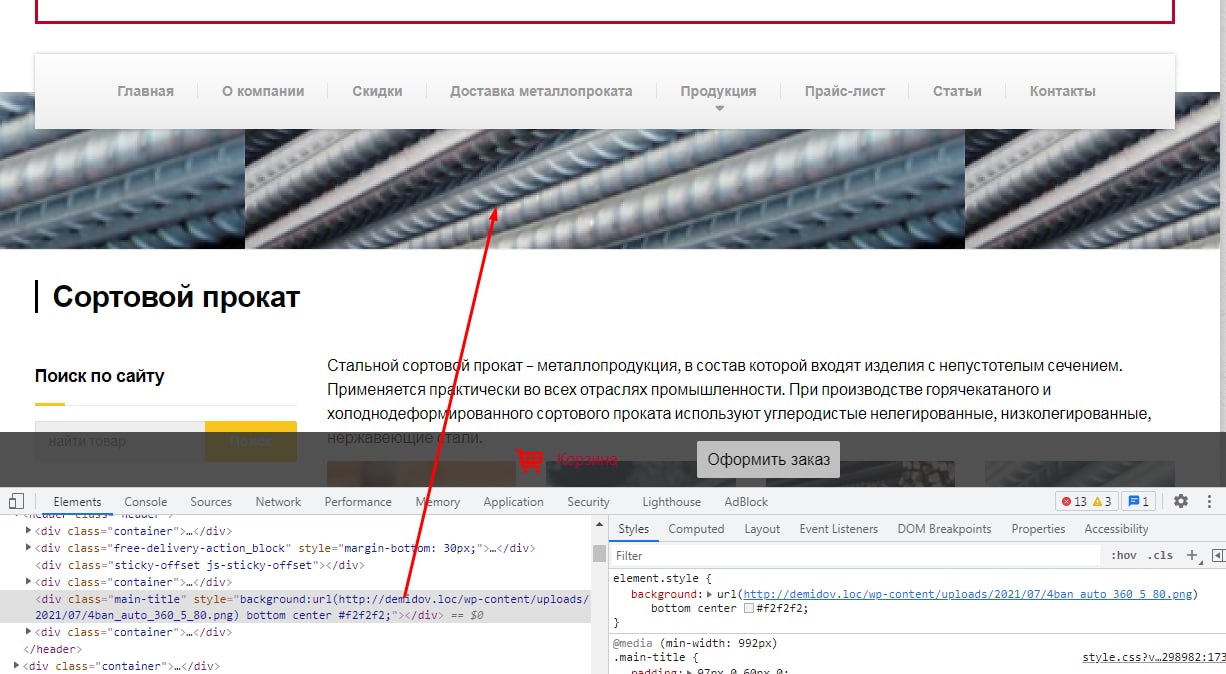1226x674 pixels.
Task: Open the AdBlock tab
Action: coord(746,502)
